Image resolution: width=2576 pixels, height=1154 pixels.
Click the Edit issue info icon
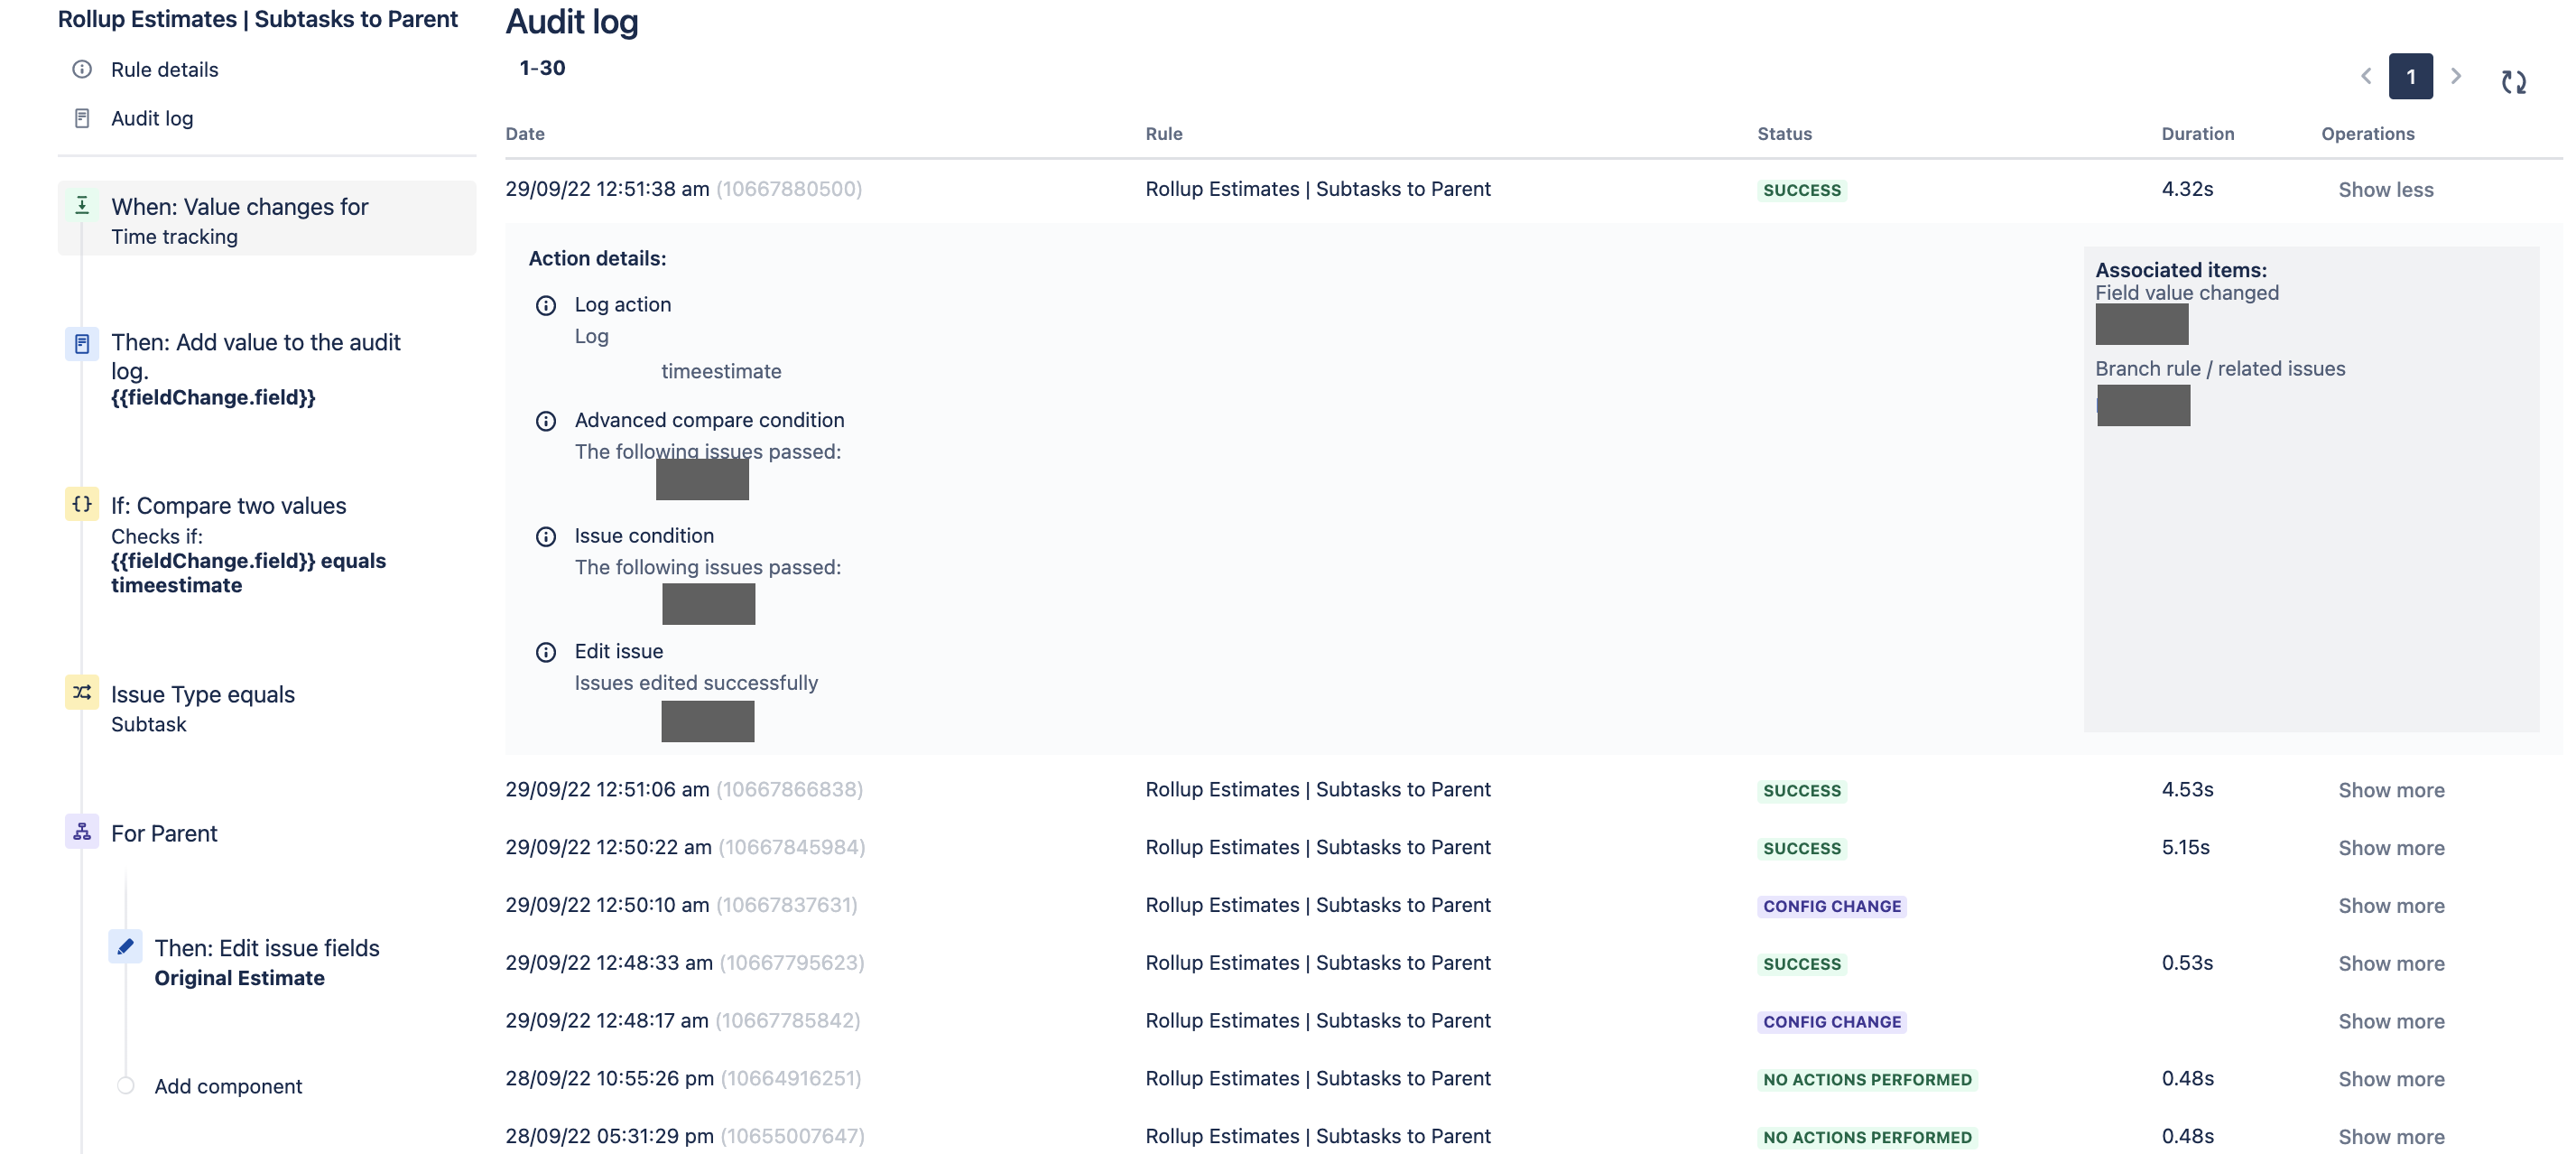tap(546, 652)
